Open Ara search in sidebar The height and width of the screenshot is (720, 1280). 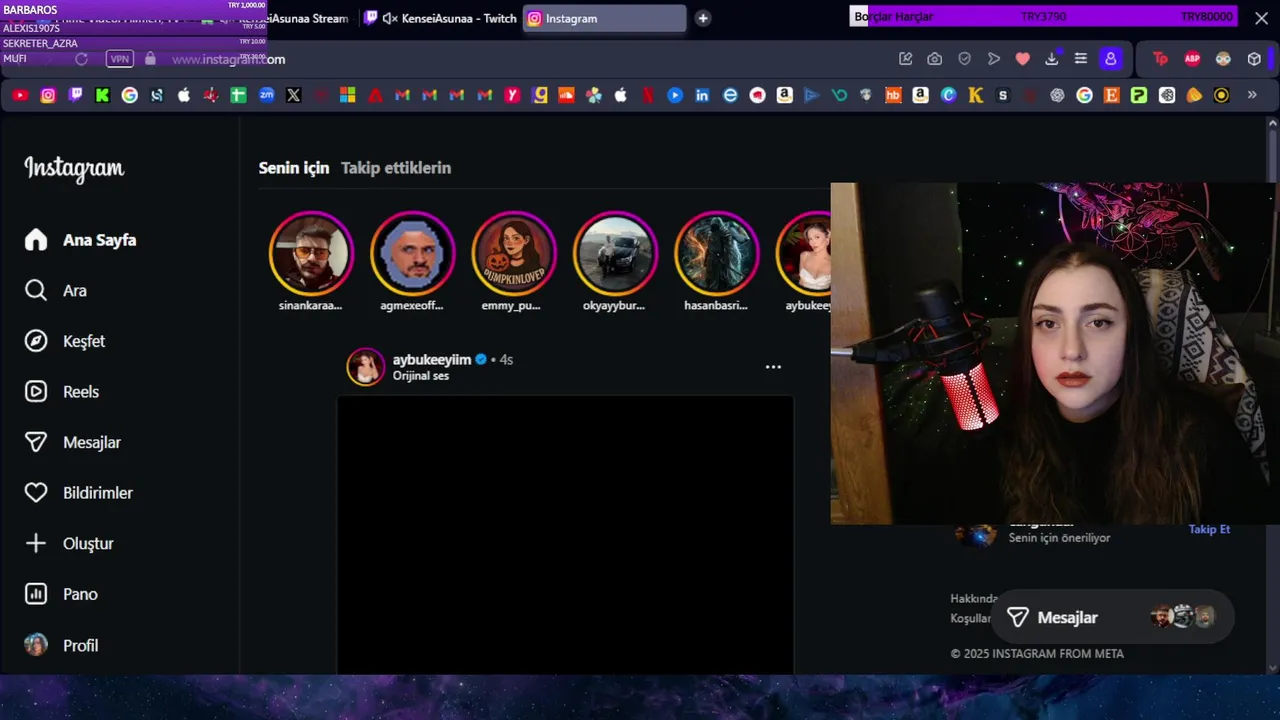(56, 291)
